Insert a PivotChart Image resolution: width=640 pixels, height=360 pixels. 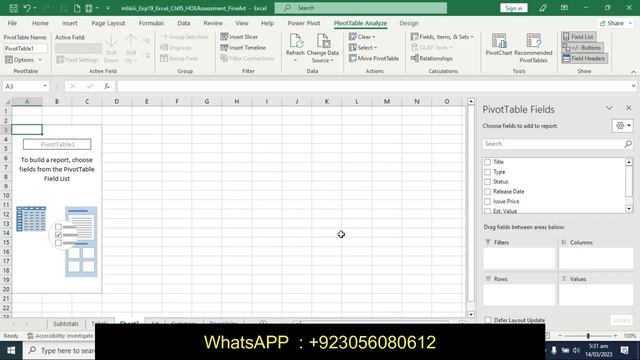tap(499, 45)
